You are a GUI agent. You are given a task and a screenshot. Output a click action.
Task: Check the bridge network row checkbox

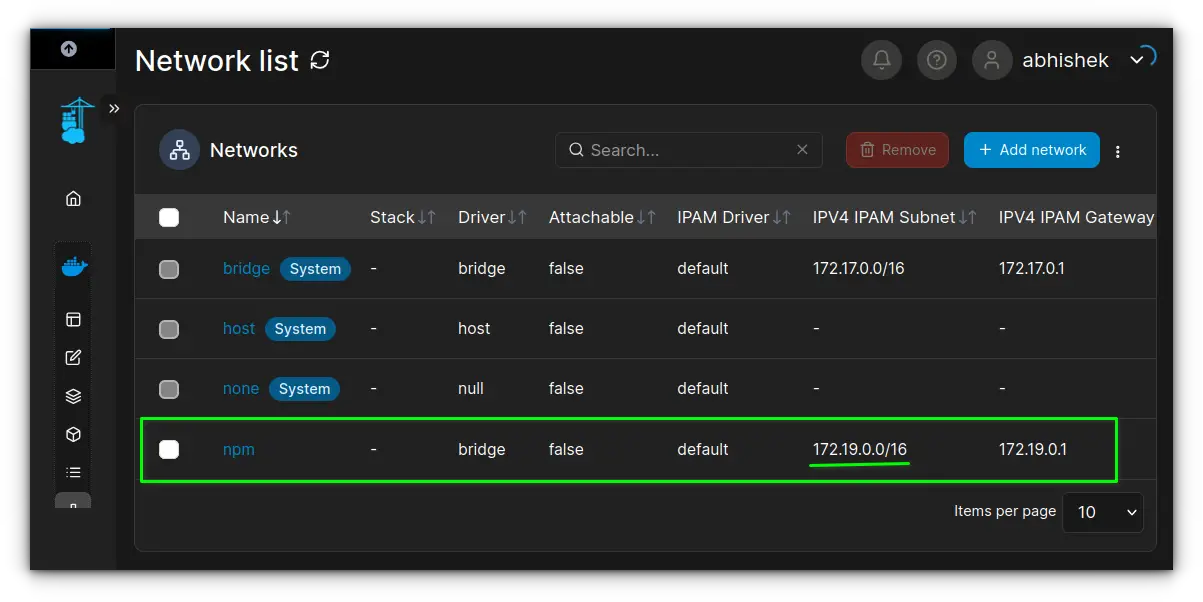click(169, 268)
